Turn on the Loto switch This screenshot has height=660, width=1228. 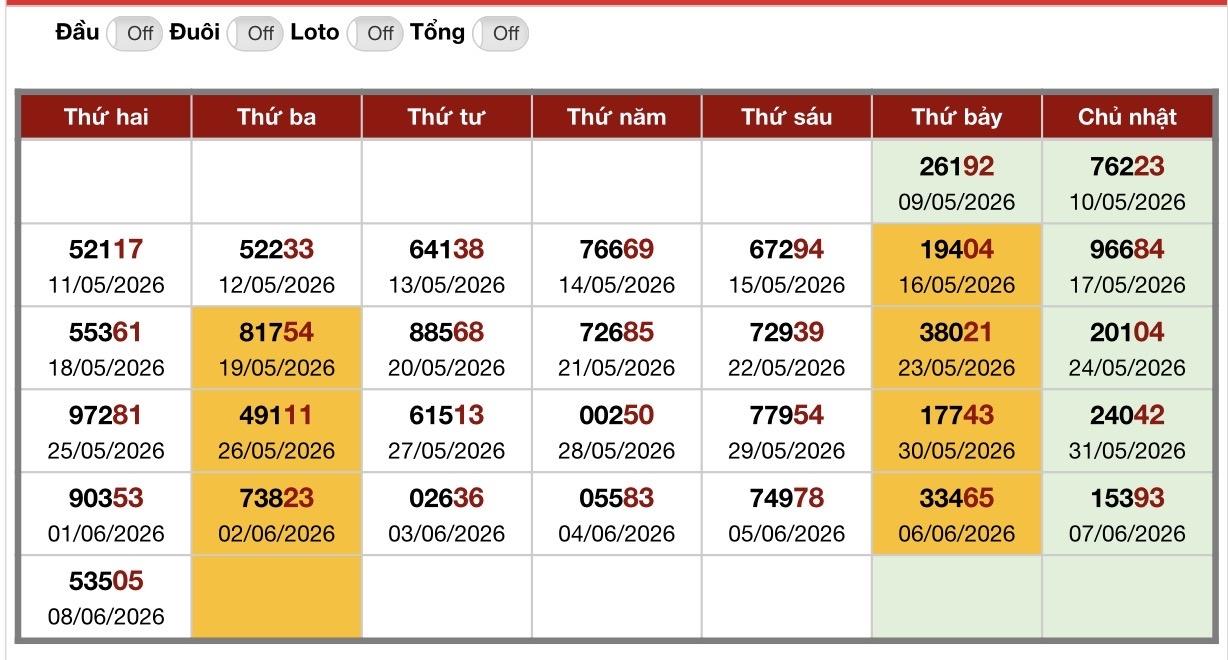tap(375, 33)
